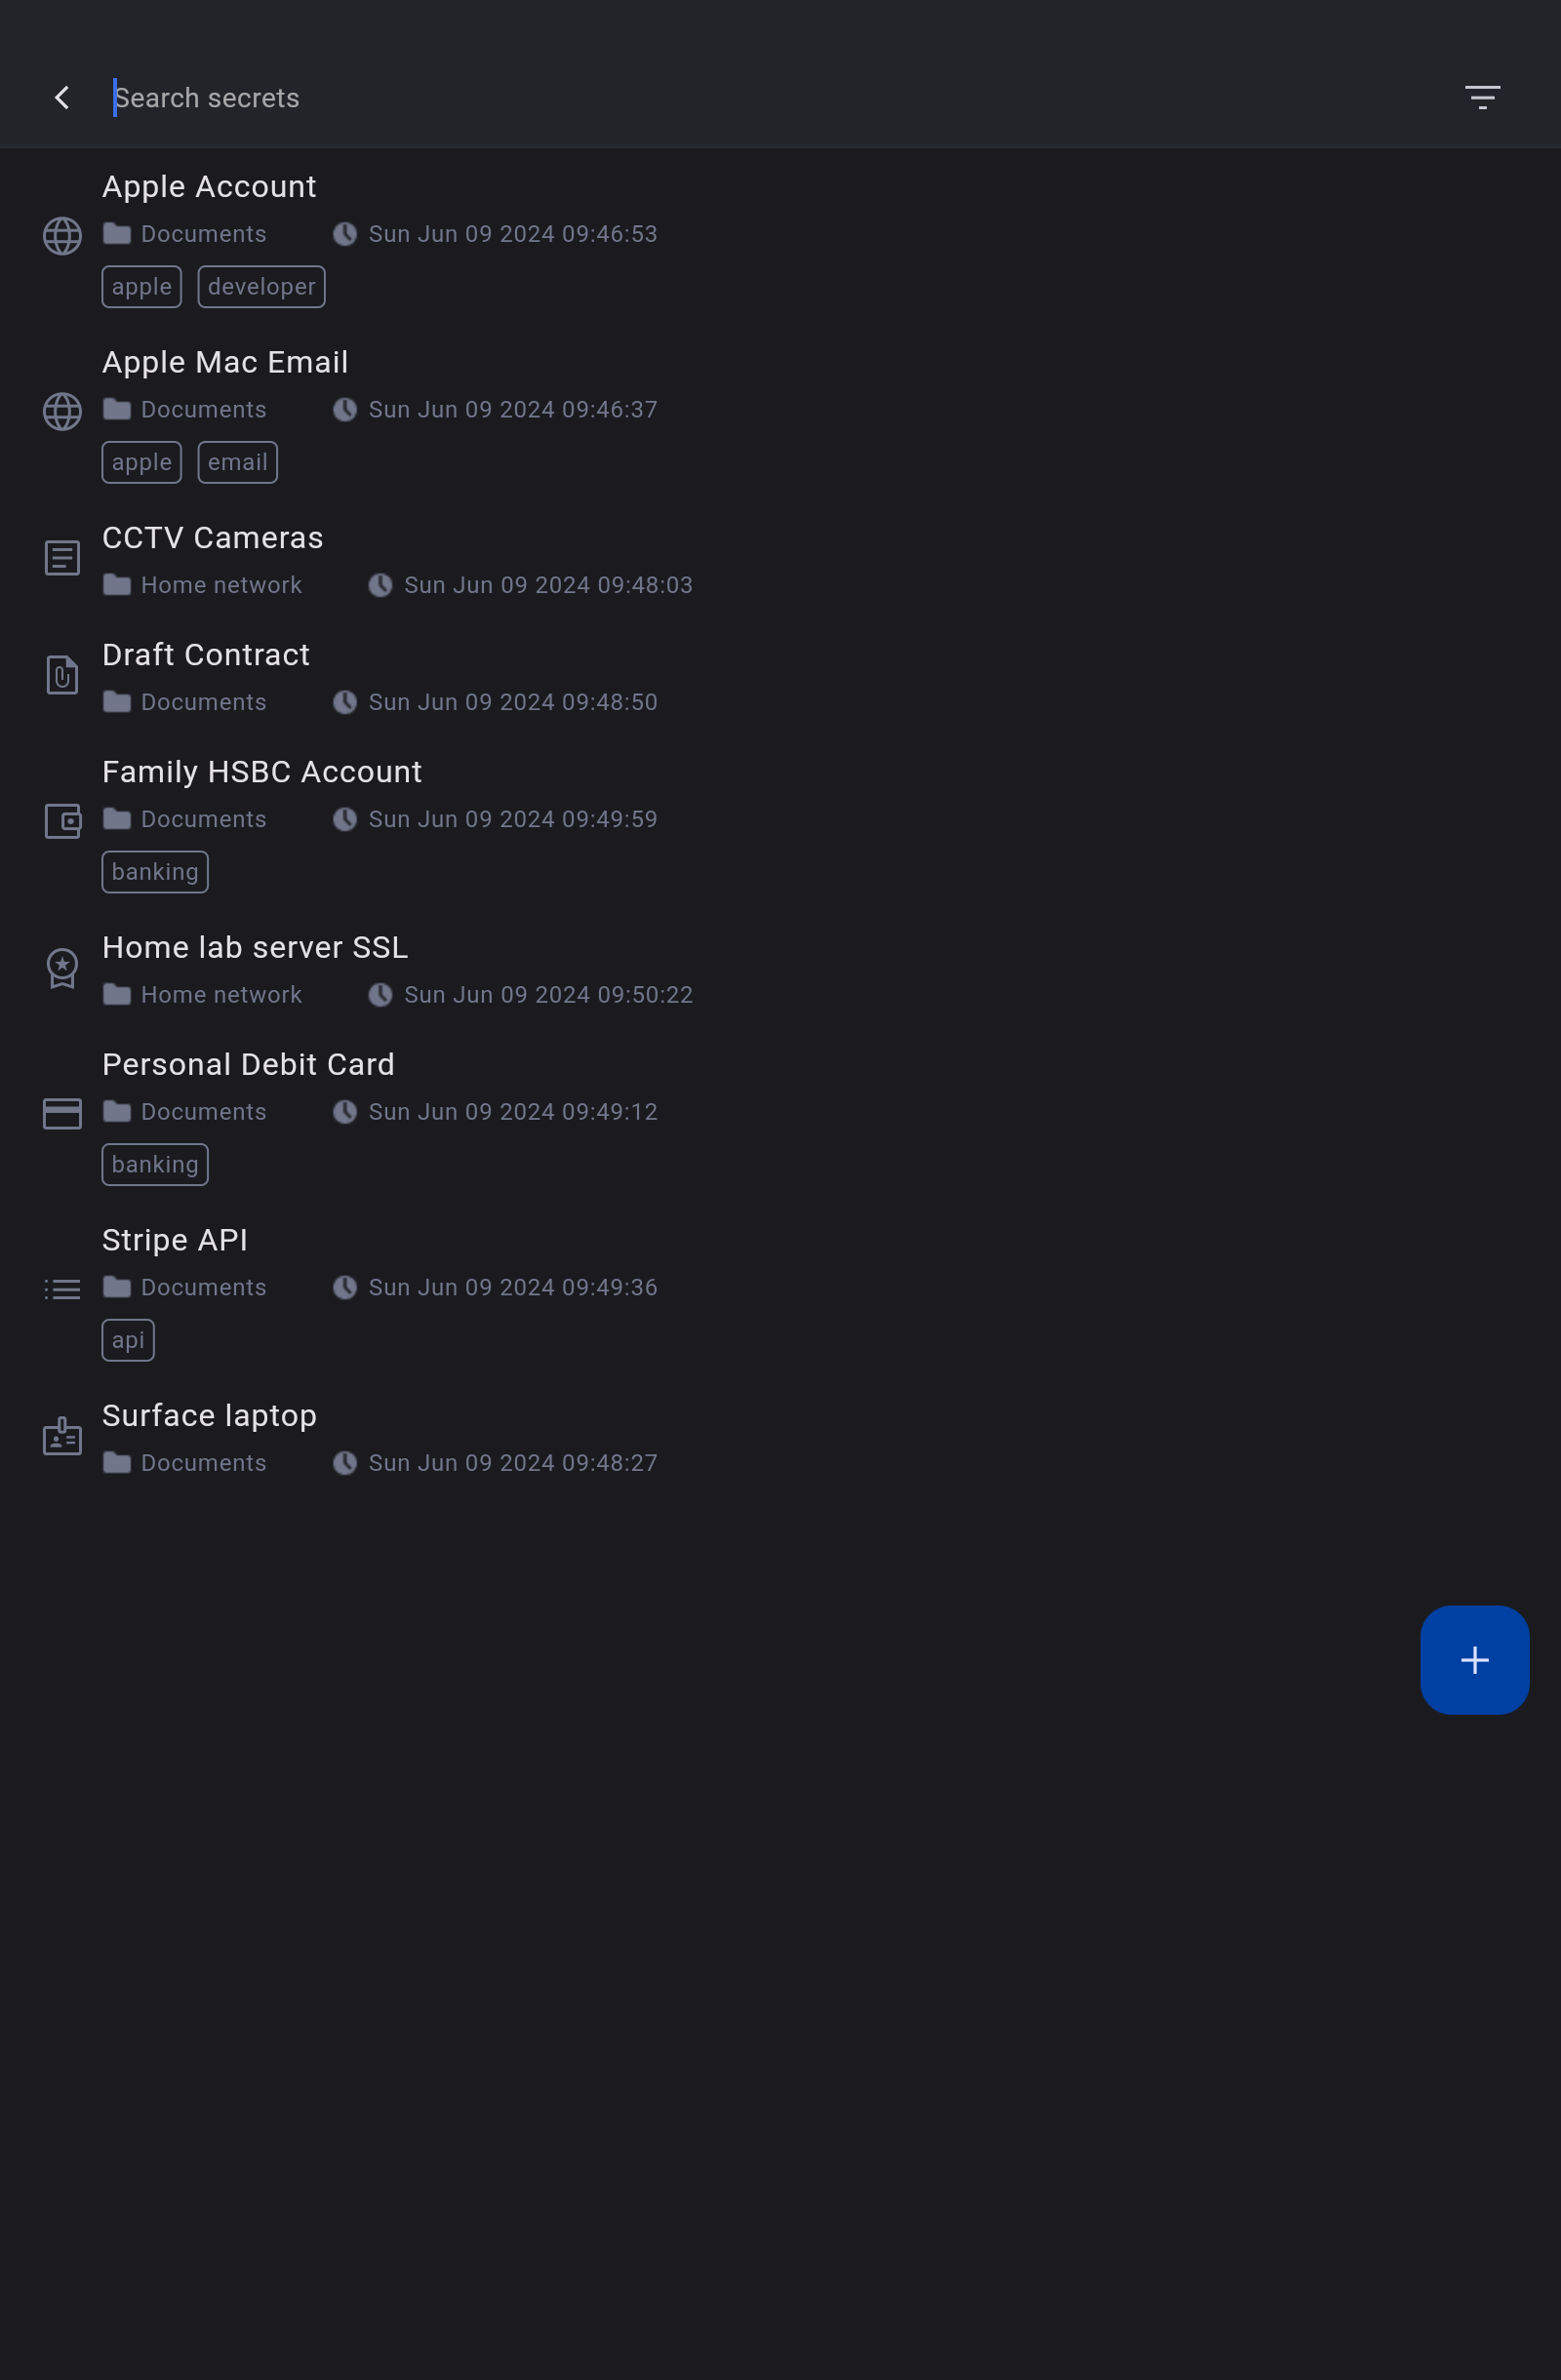Click the list icon beside Stripe API
The height and width of the screenshot is (2380, 1561).
[x=62, y=1289]
